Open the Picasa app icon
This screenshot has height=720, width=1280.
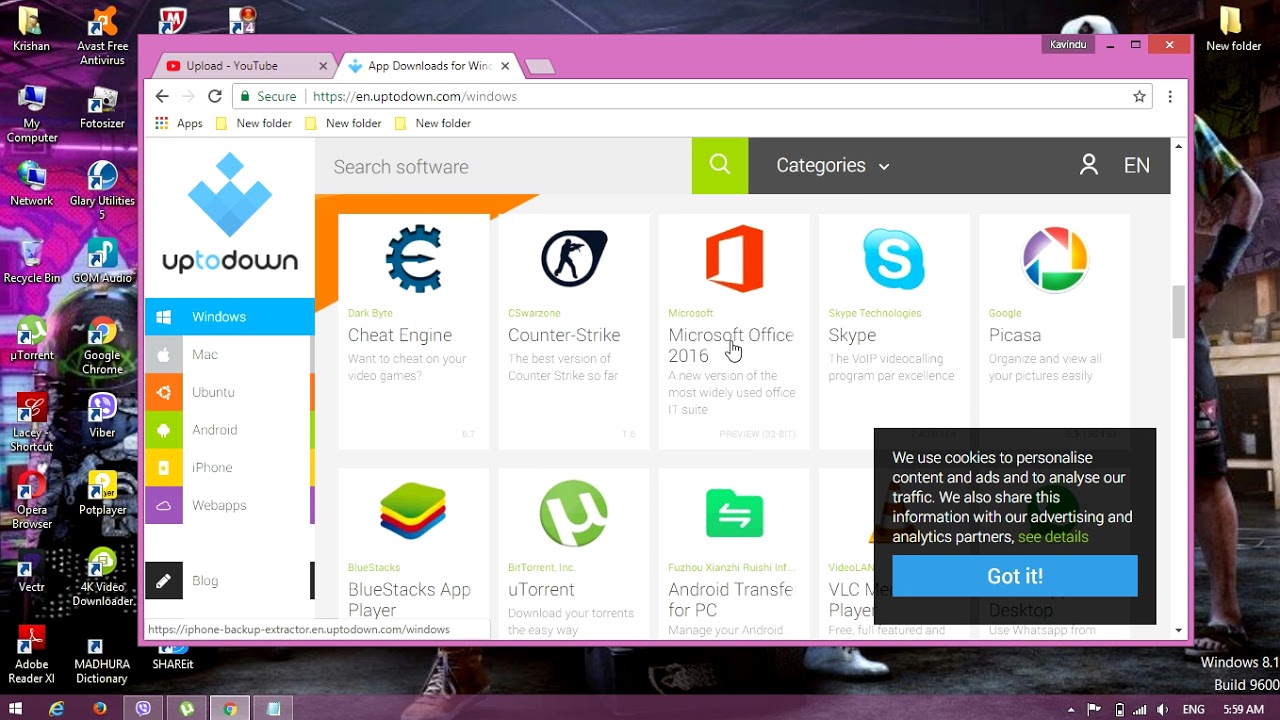pyautogui.click(x=1054, y=258)
